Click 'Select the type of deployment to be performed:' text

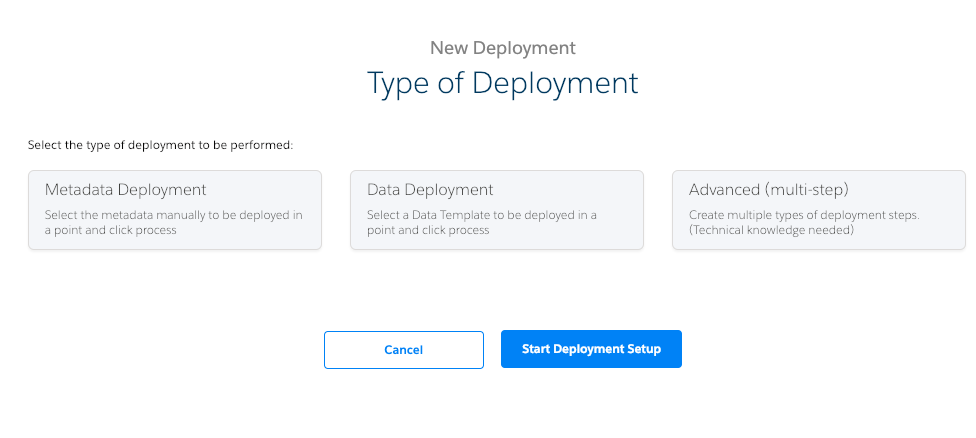point(161,145)
